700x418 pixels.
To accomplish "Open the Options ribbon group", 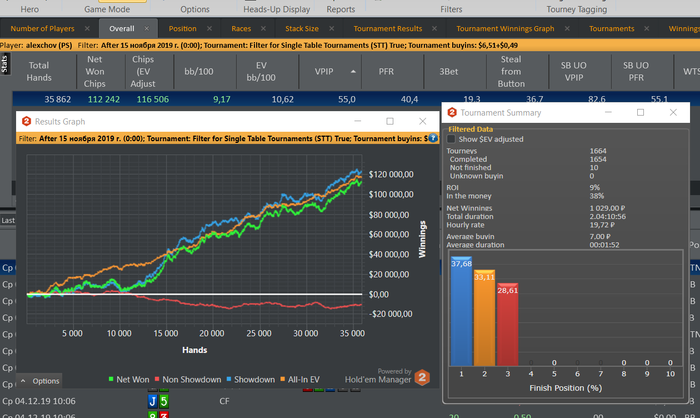I will tap(195, 9).
